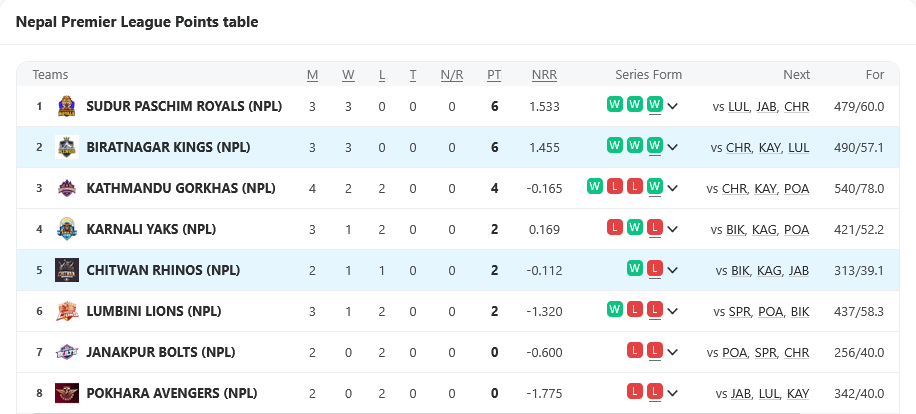Click the Sudur Paschim Royals team logo
Viewport: 916px width, 414px height.
click(x=66, y=106)
